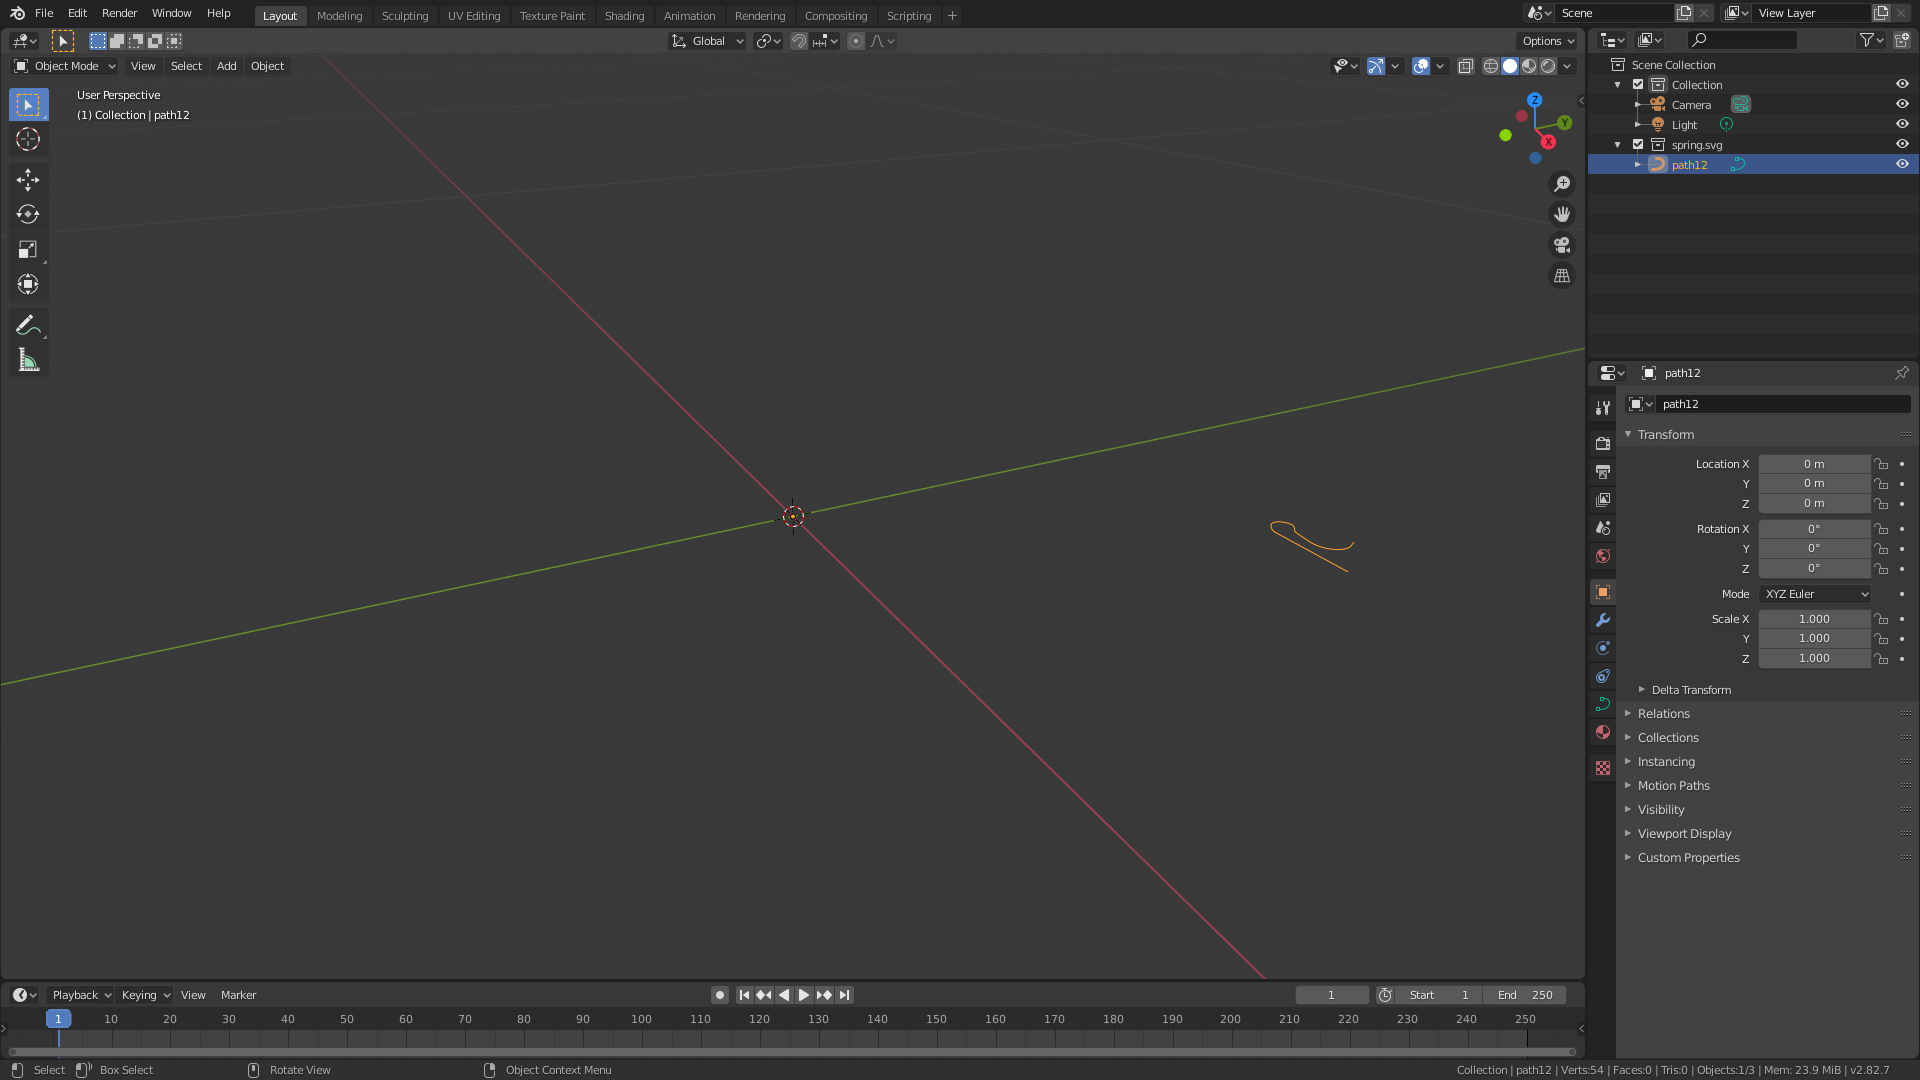Pin the properties editor context
The width and height of the screenshot is (1920, 1080).
(1901, 373)
